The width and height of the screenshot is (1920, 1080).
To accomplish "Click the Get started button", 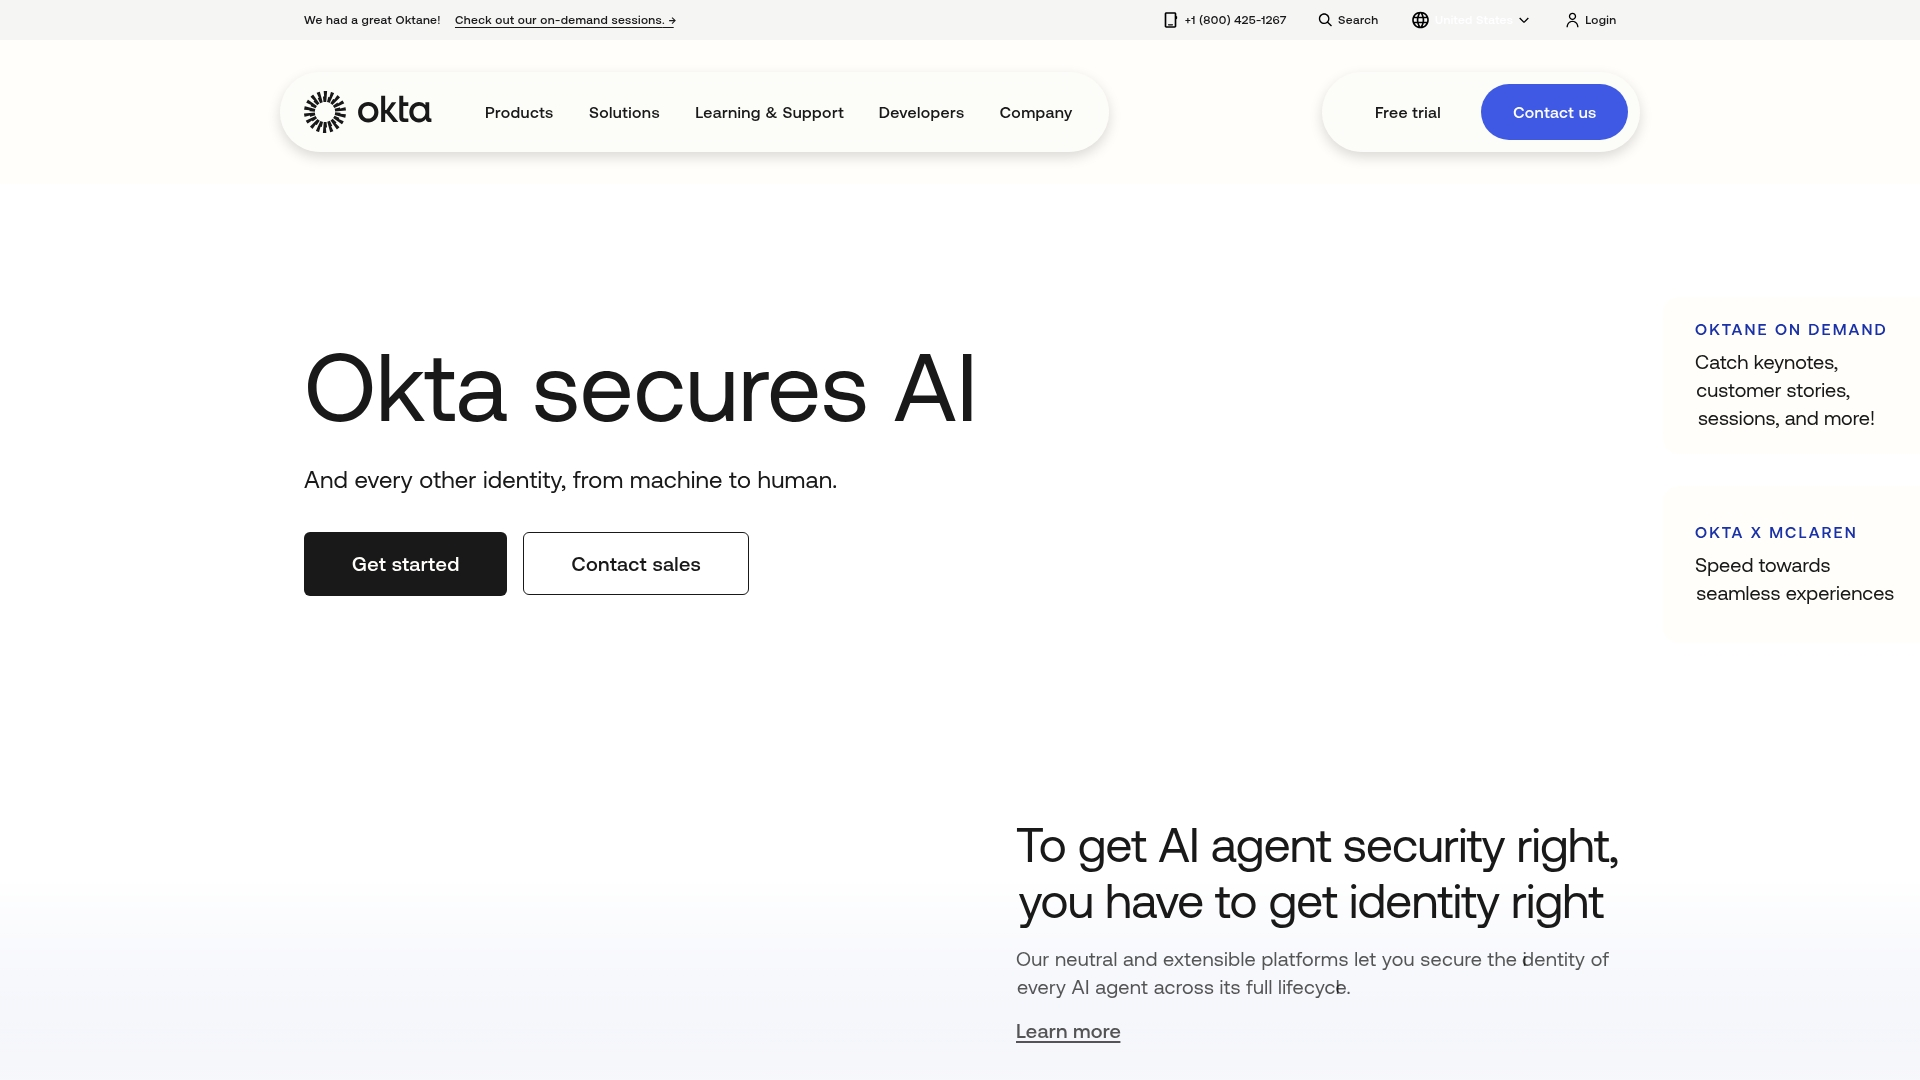I will point(405,563).
